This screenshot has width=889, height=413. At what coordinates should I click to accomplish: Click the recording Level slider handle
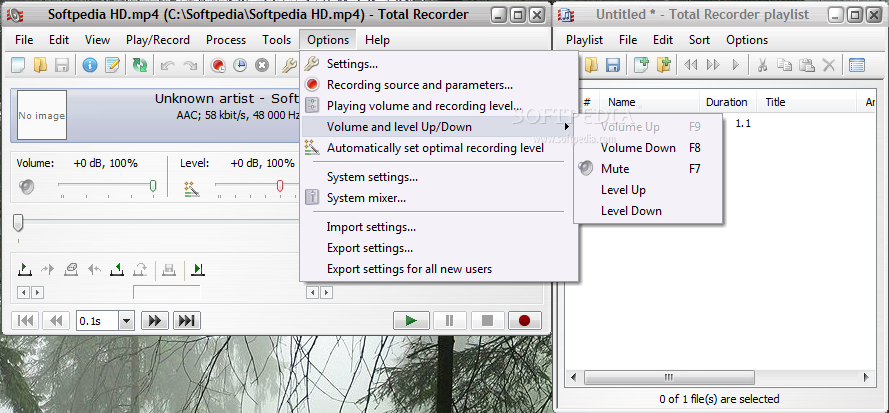(280, 186)
